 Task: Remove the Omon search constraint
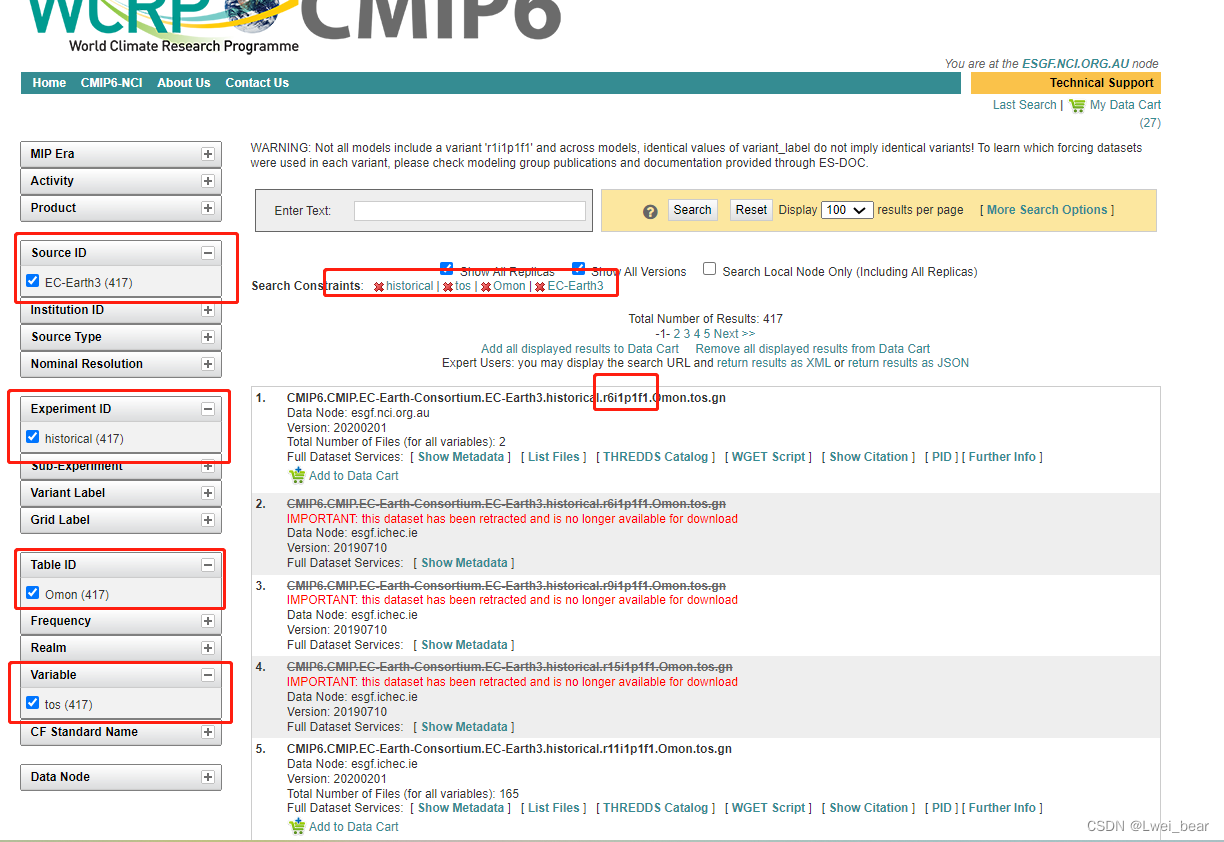[x=486, y=287]
